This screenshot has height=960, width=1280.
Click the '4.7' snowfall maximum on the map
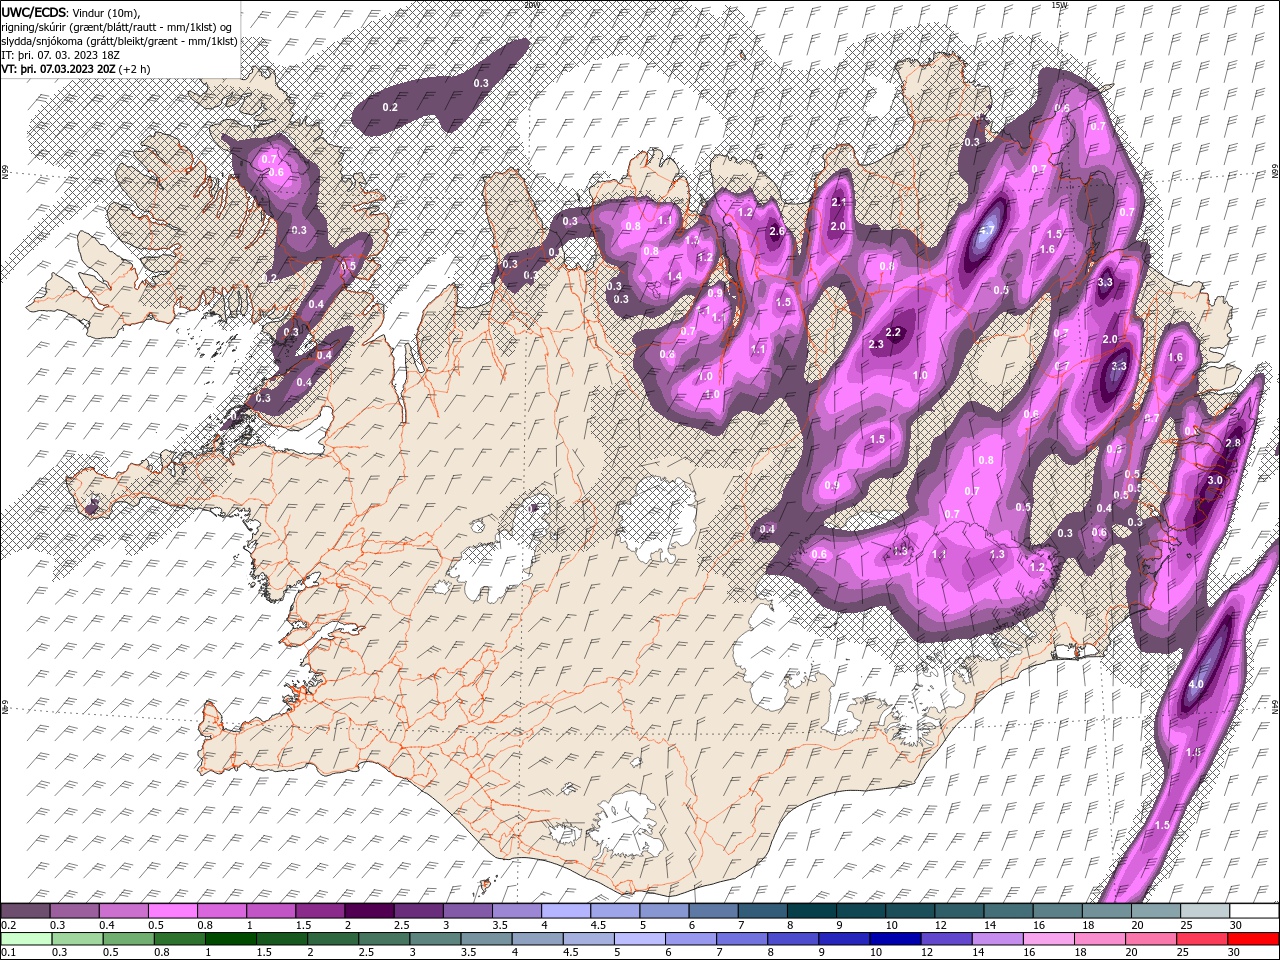tap(987, 231)
